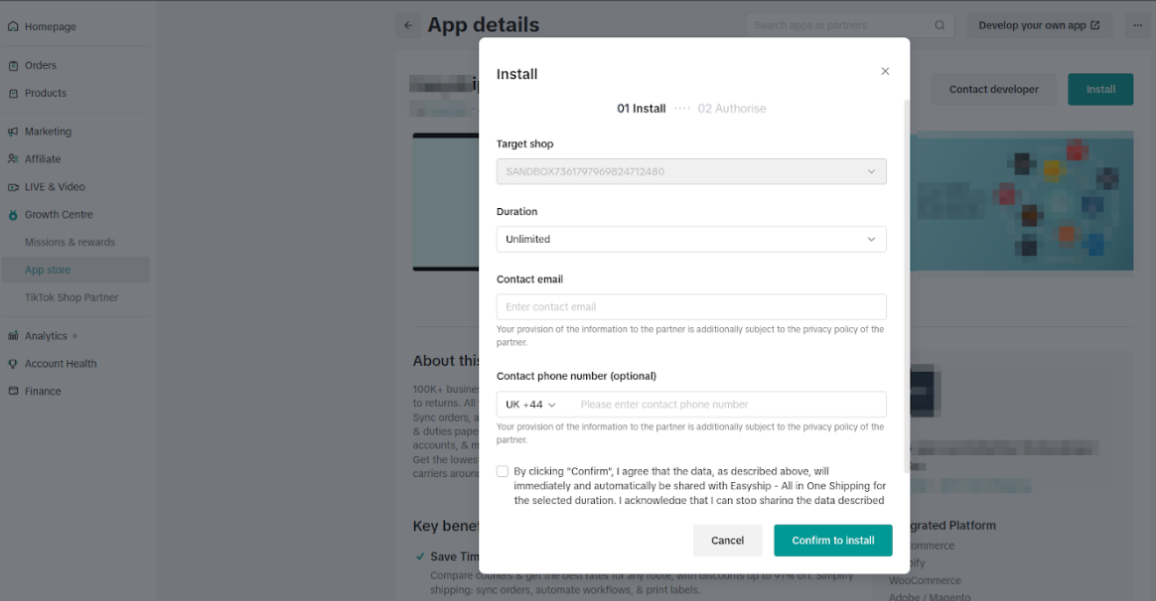The width and height of the screenshot is (1156, 601).
Task: Click the Marketing megaphone icon
Action: click(14, 131)
